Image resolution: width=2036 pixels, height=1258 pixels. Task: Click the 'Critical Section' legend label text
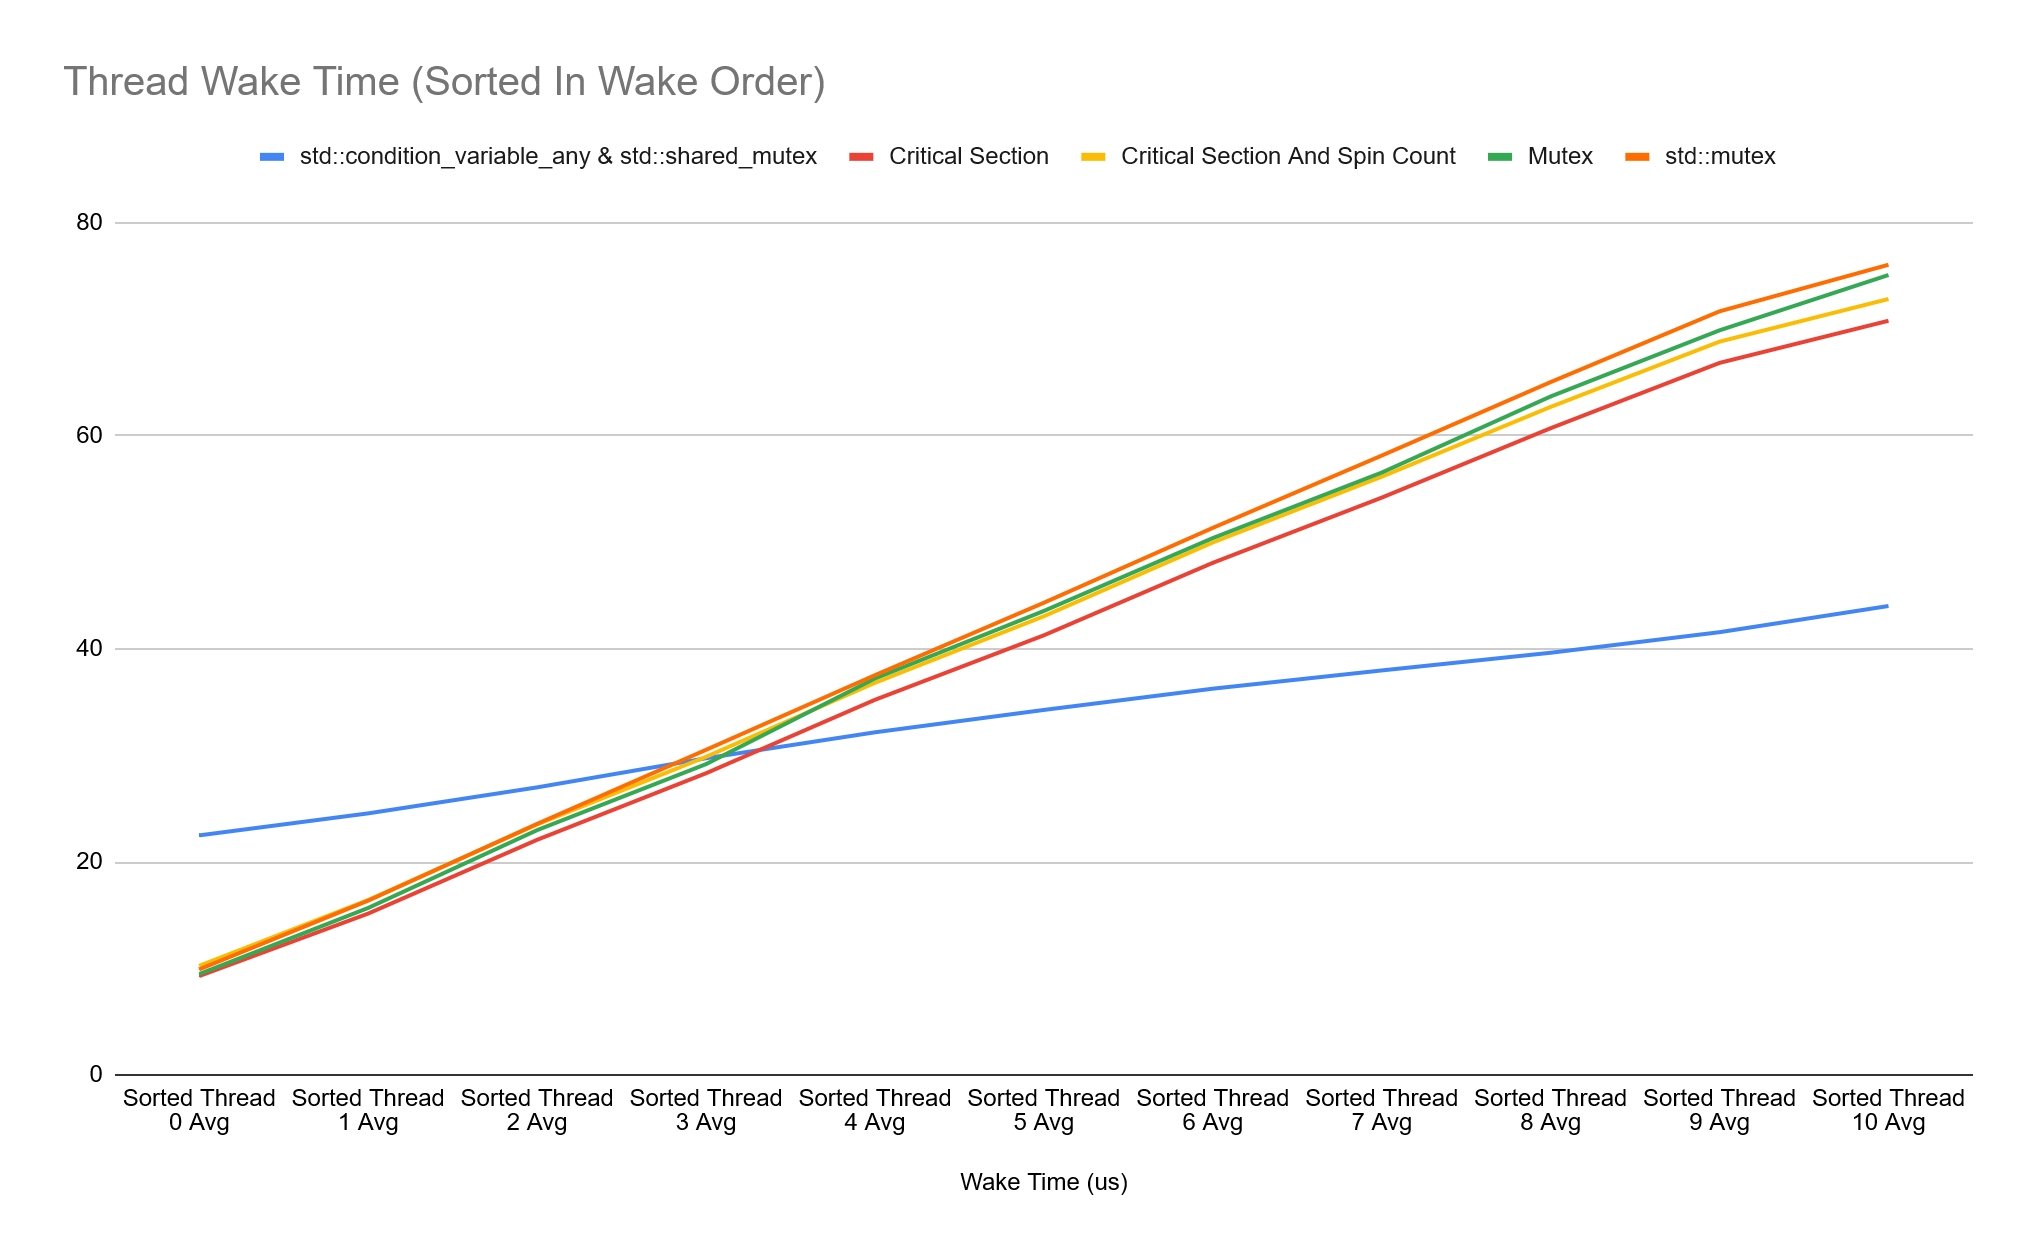tap(968, 157)
